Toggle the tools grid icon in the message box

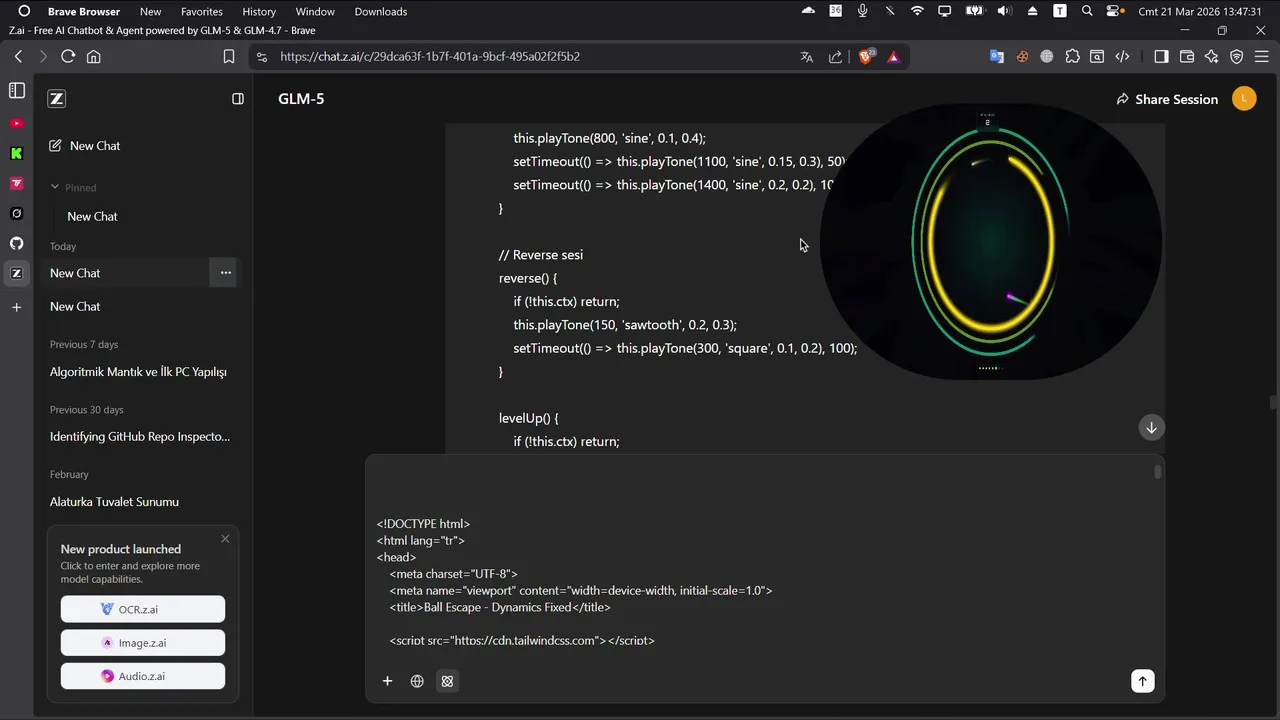pyautogui.click(x=447, y=681)
